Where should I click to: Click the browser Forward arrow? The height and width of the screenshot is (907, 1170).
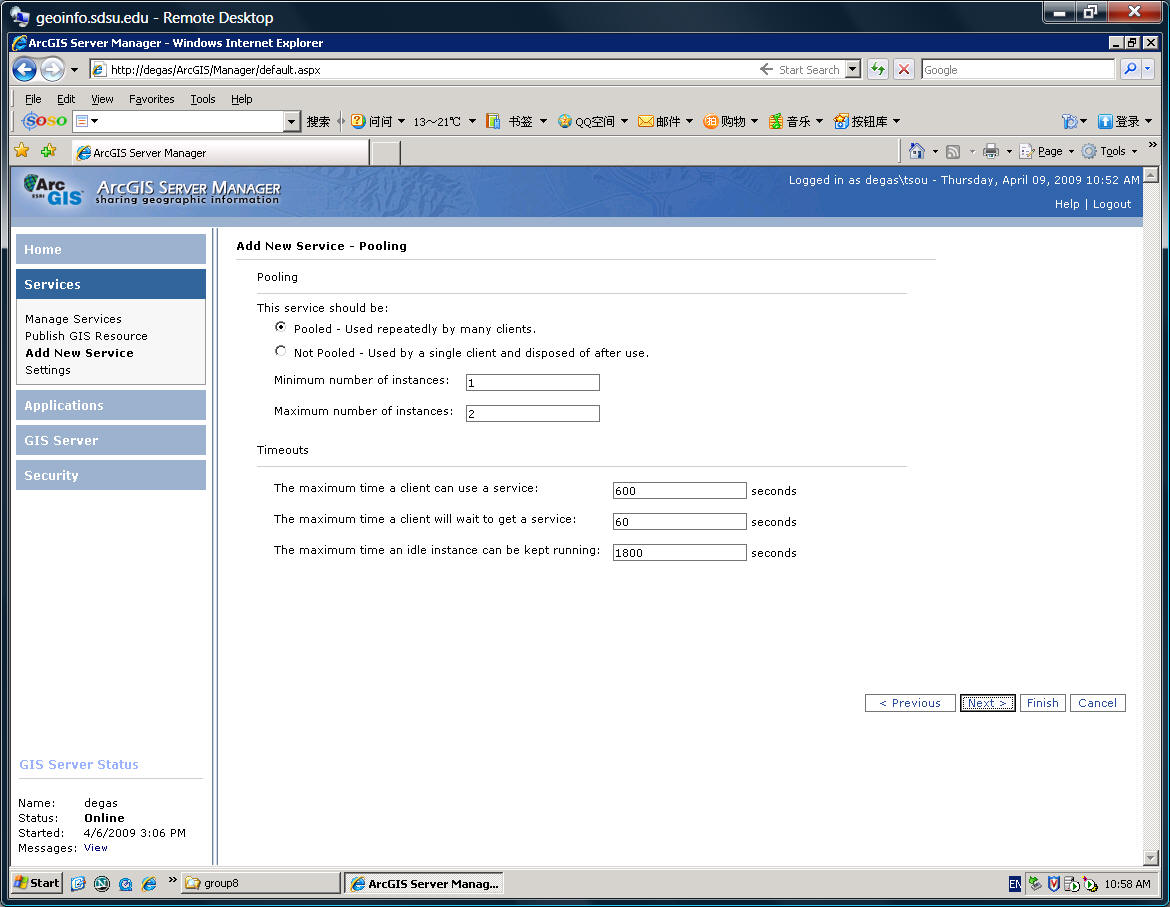coord(52,69)
